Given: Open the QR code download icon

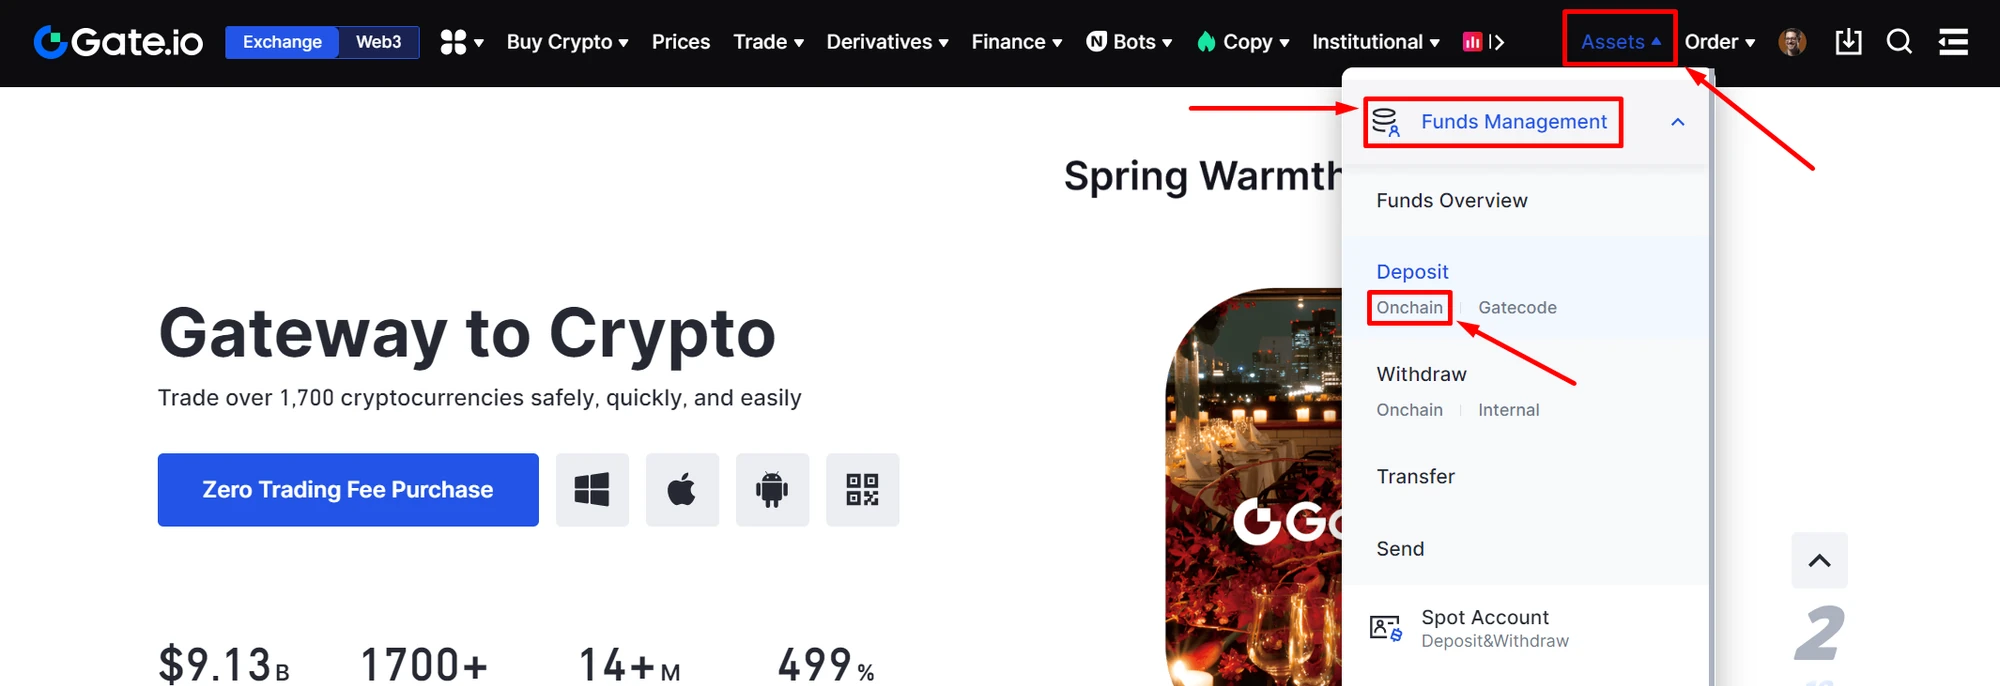Looking at the screenshot, I should [x=862, y=490].
